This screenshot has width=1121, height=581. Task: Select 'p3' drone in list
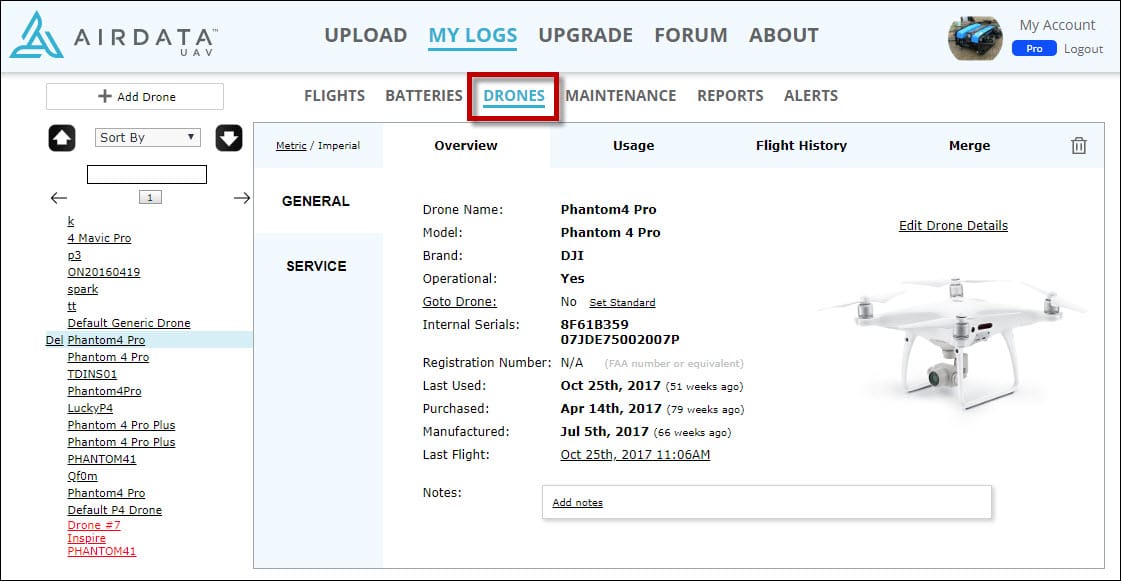74,255
